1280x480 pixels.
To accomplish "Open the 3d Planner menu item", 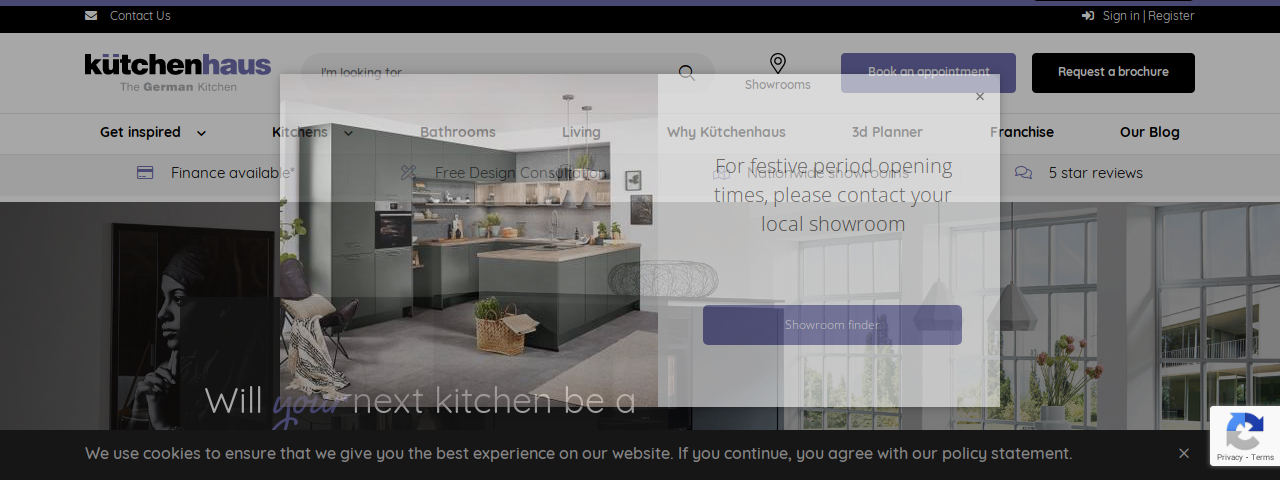I will click(887, 132).
